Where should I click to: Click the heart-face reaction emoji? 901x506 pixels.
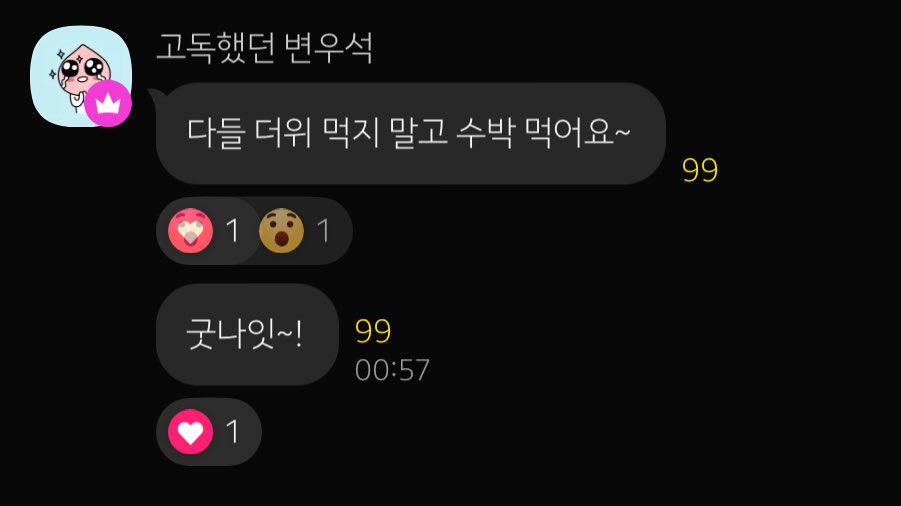tap(190, 230)
